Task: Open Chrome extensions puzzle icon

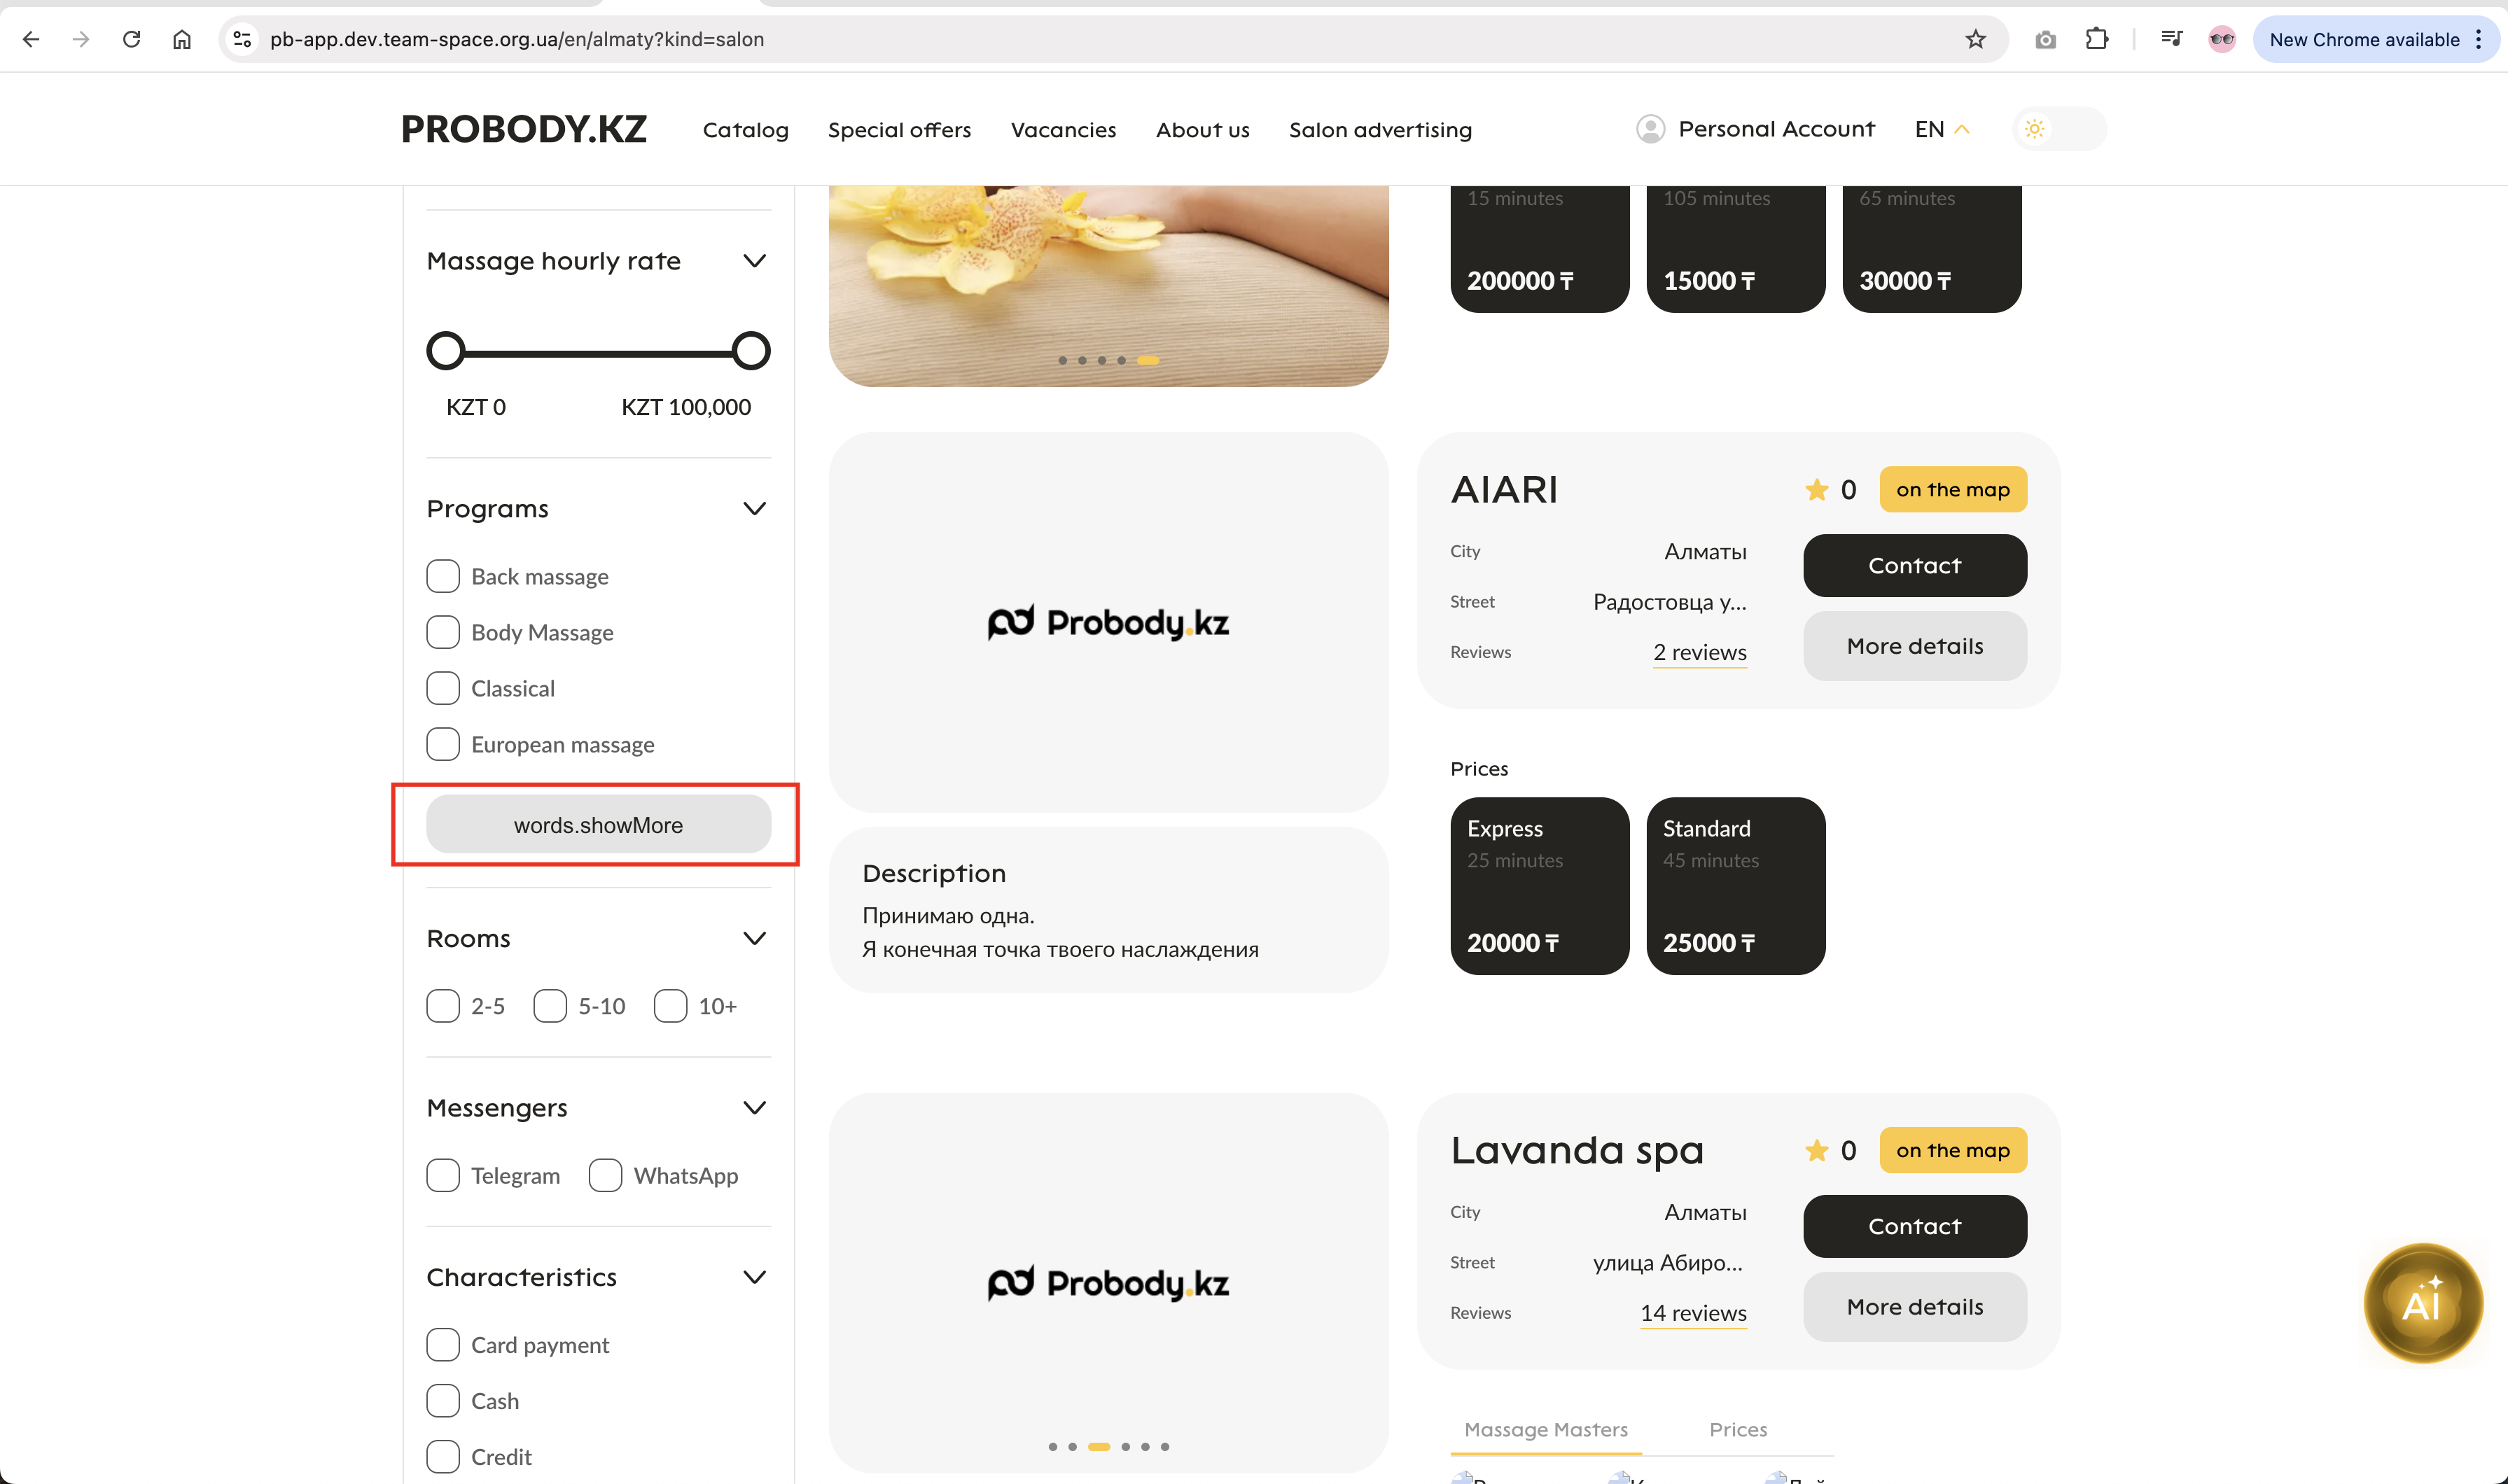Action: pos(2096,39)
